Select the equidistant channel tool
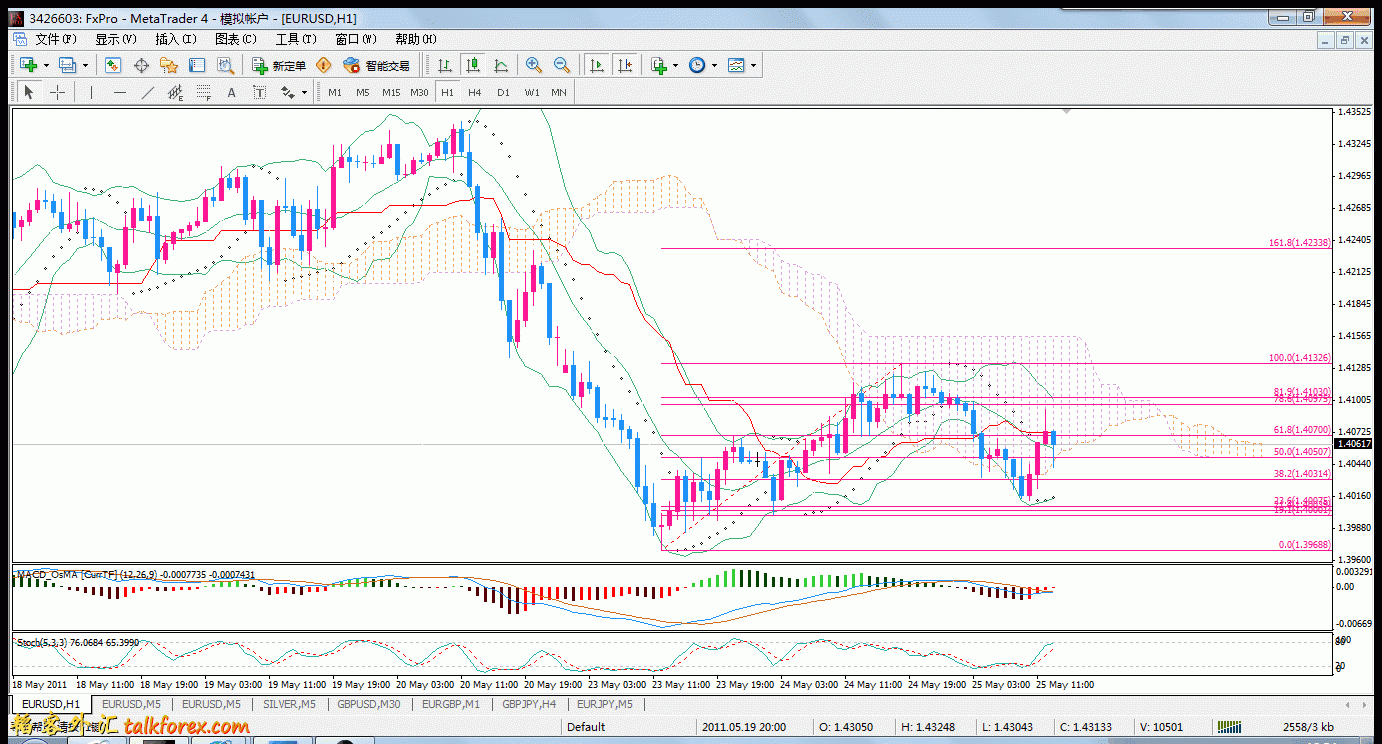Image resolution: width=1382 pixels, height=744 pixels. point(175,92)
